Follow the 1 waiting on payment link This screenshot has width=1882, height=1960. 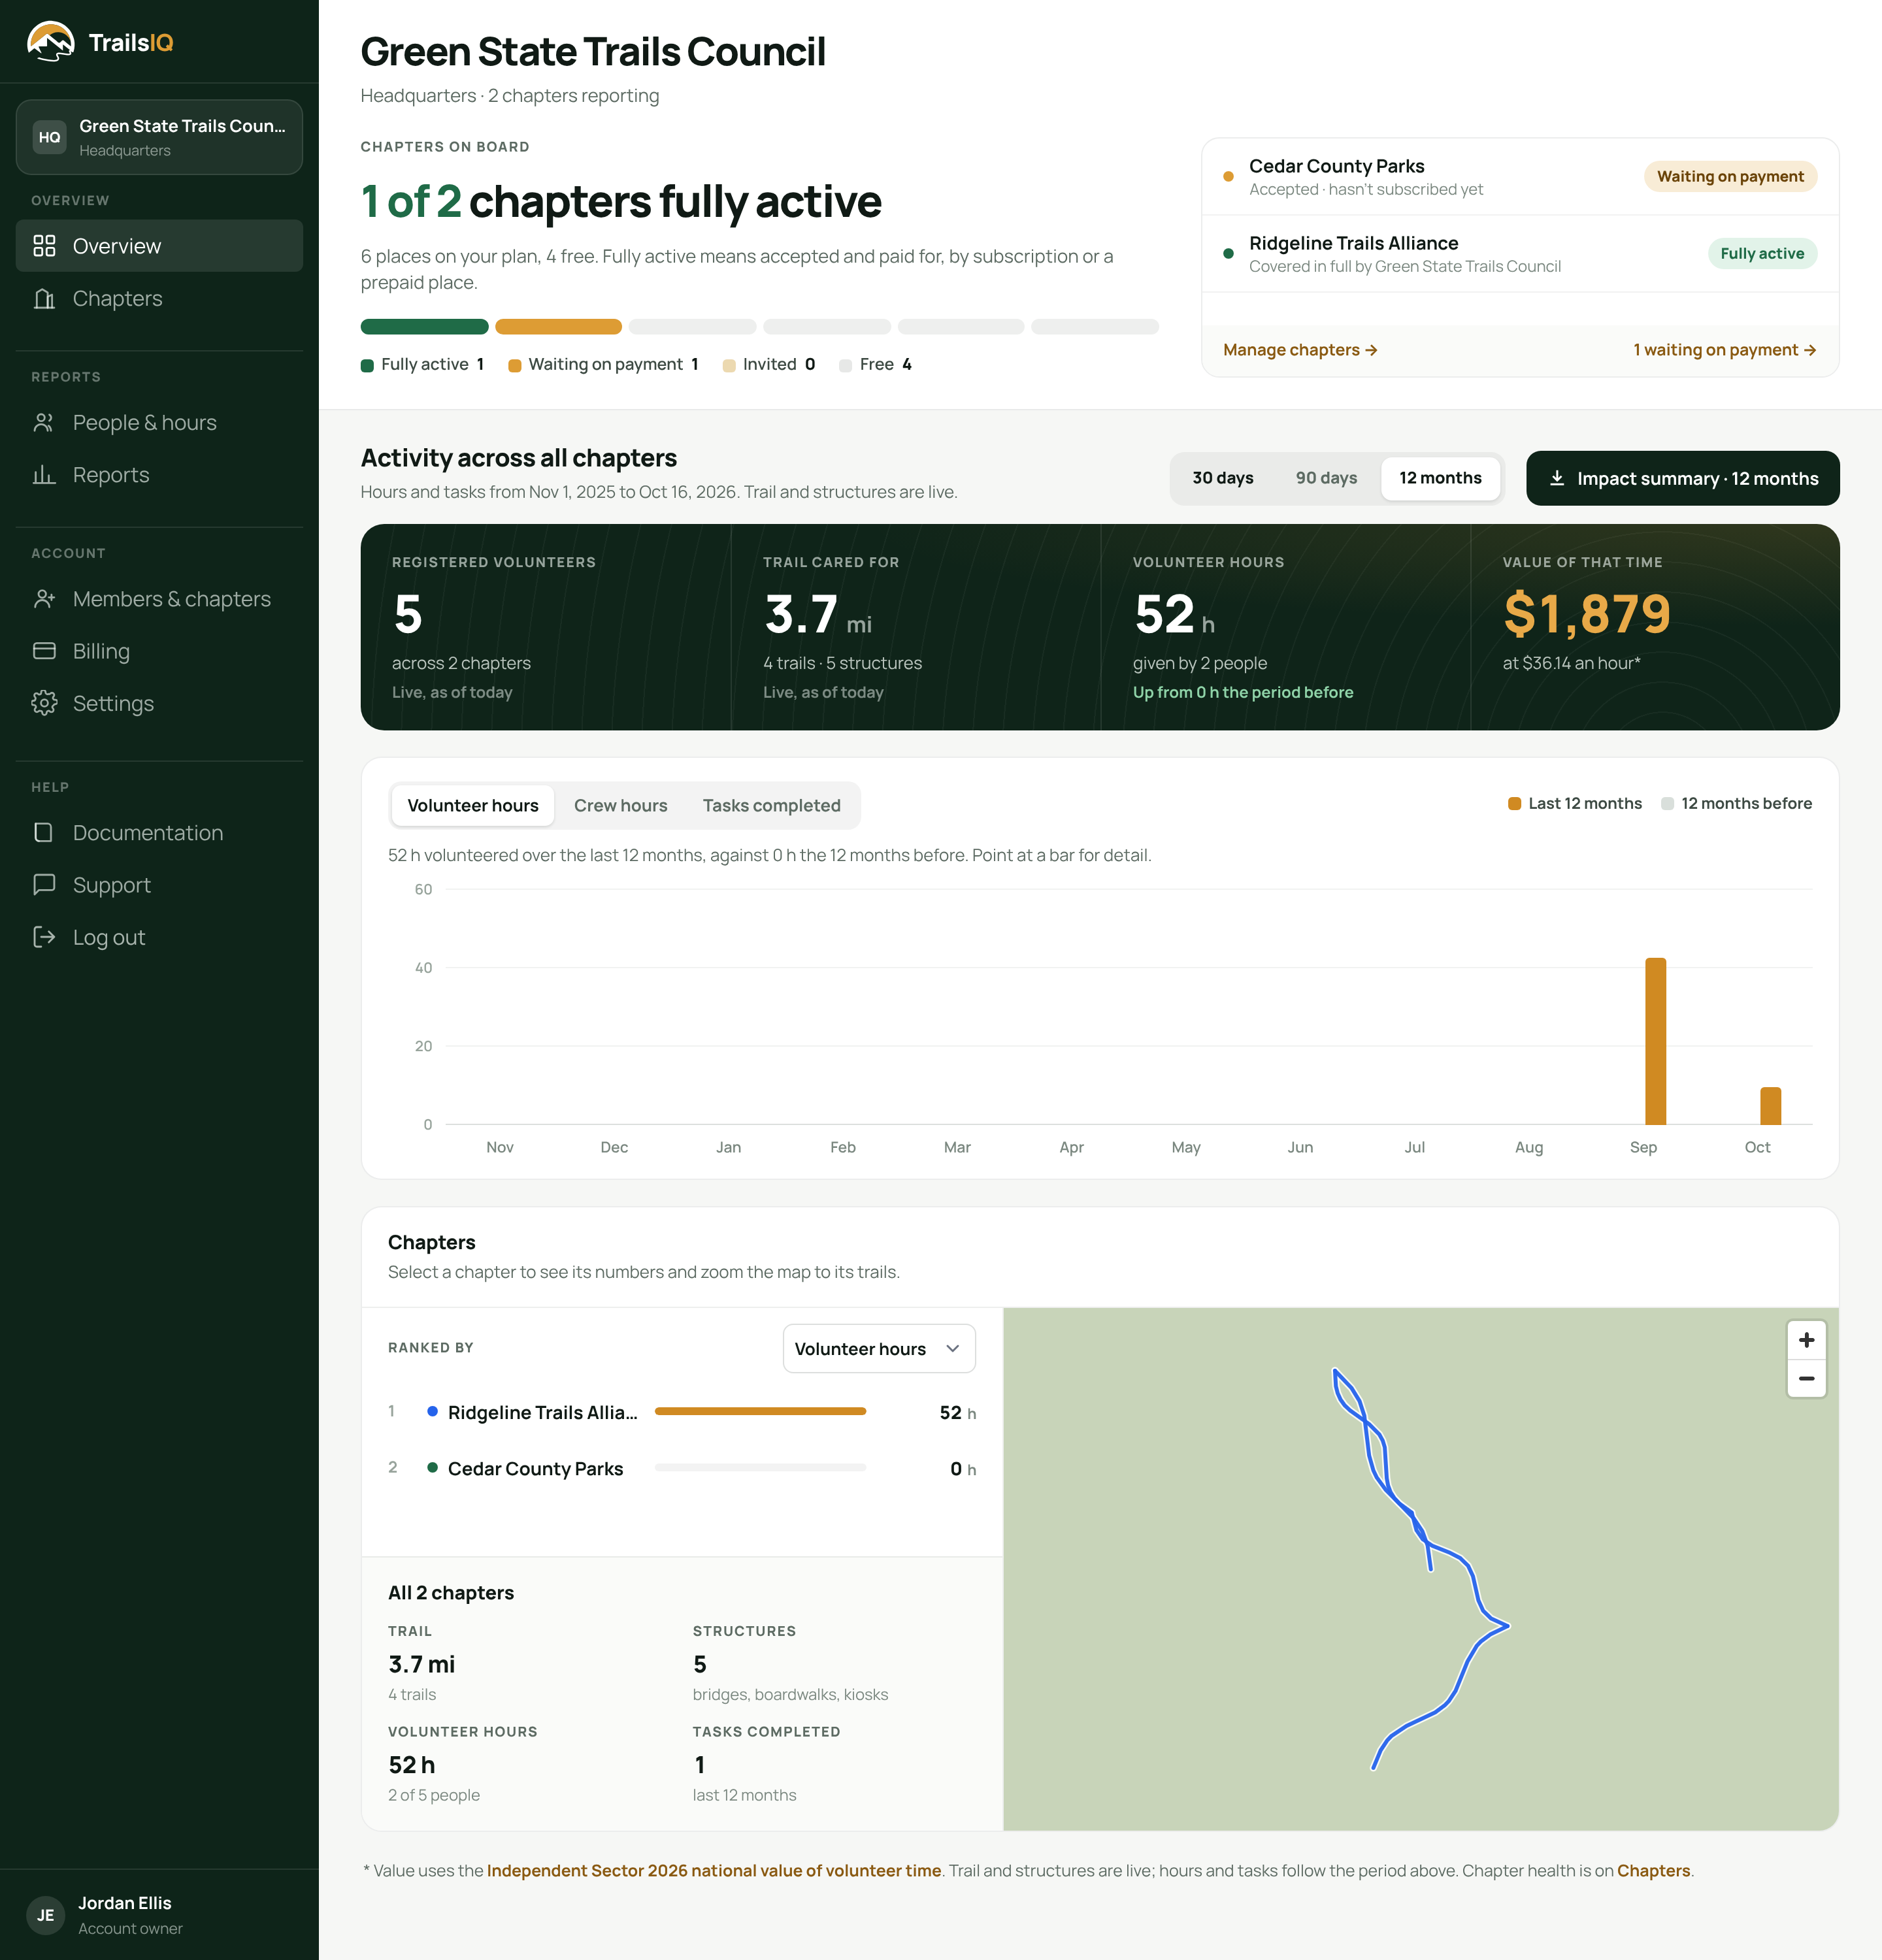(x=1724, y=350)
